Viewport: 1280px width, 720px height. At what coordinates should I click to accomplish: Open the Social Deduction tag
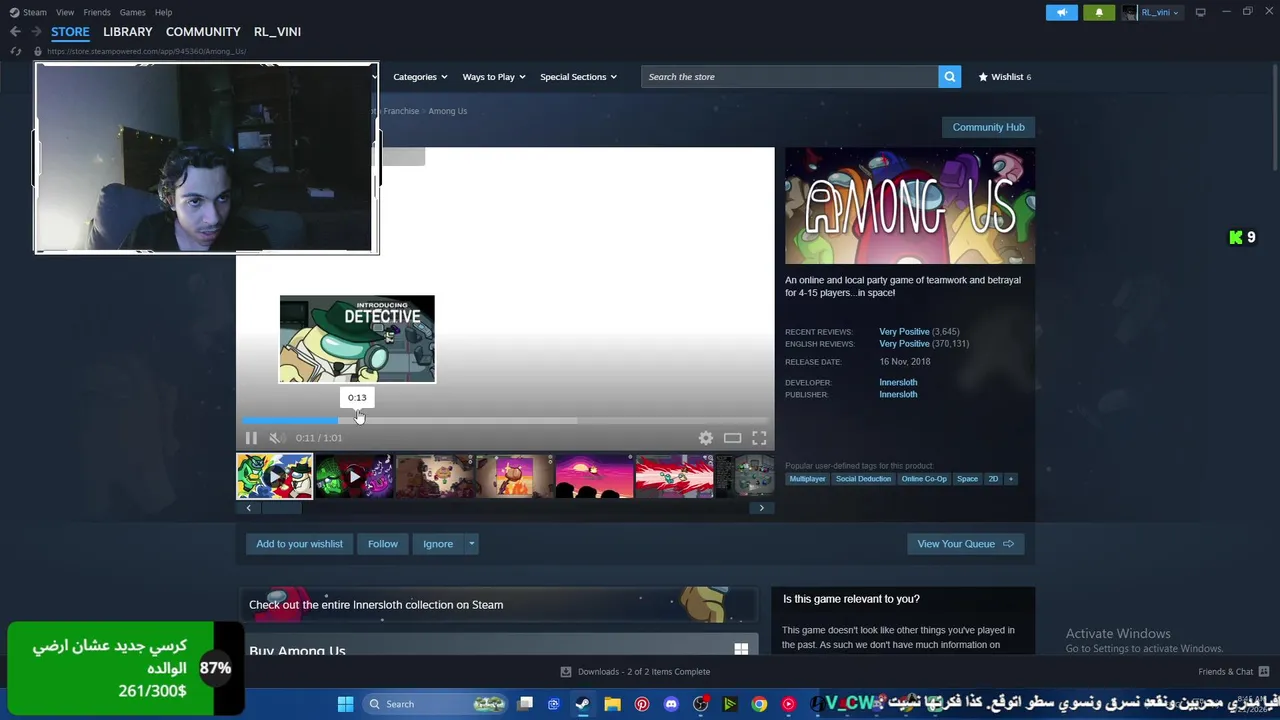(x=863, y=479)
